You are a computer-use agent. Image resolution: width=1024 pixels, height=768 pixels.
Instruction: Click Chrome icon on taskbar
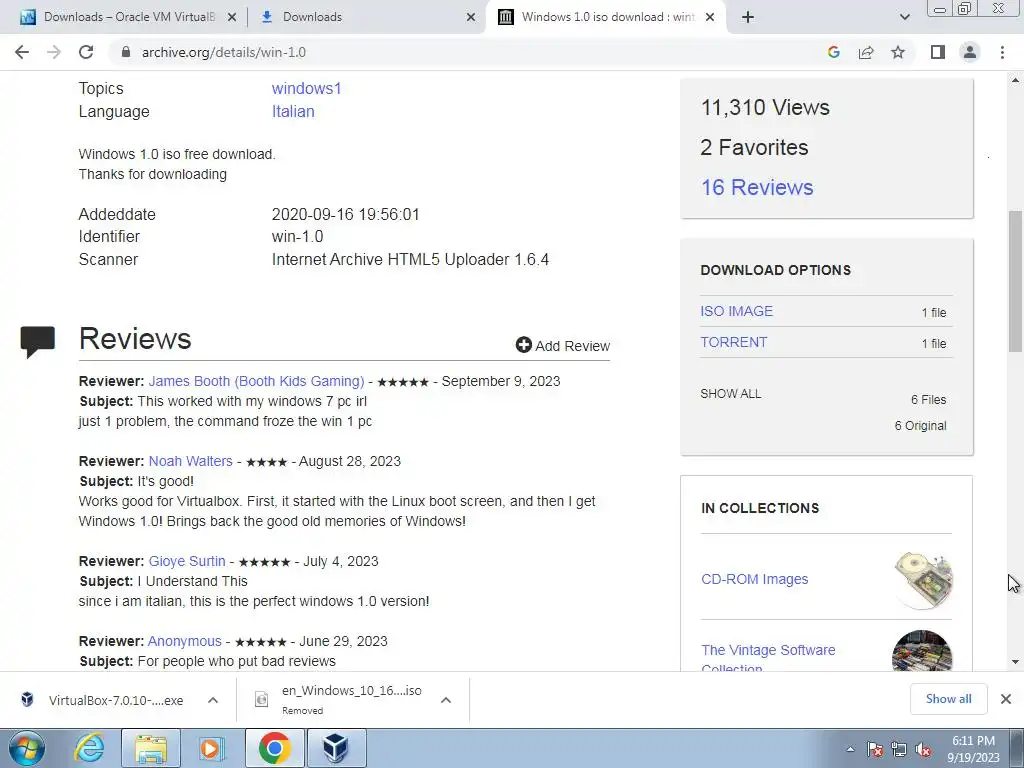(274, 748)
